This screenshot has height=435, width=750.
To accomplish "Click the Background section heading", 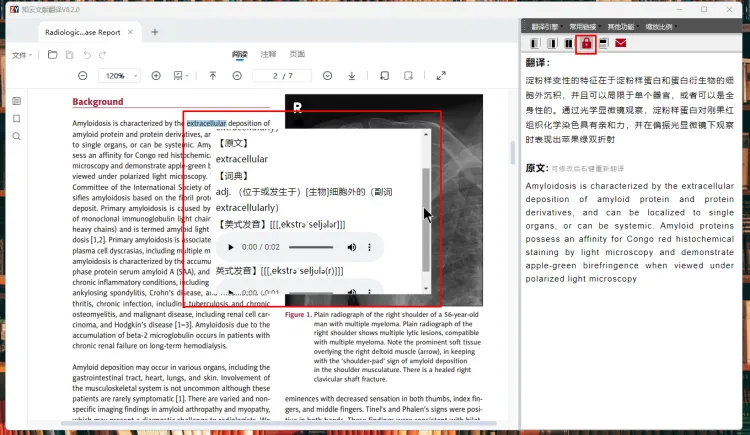I will [x=98, y=101].
